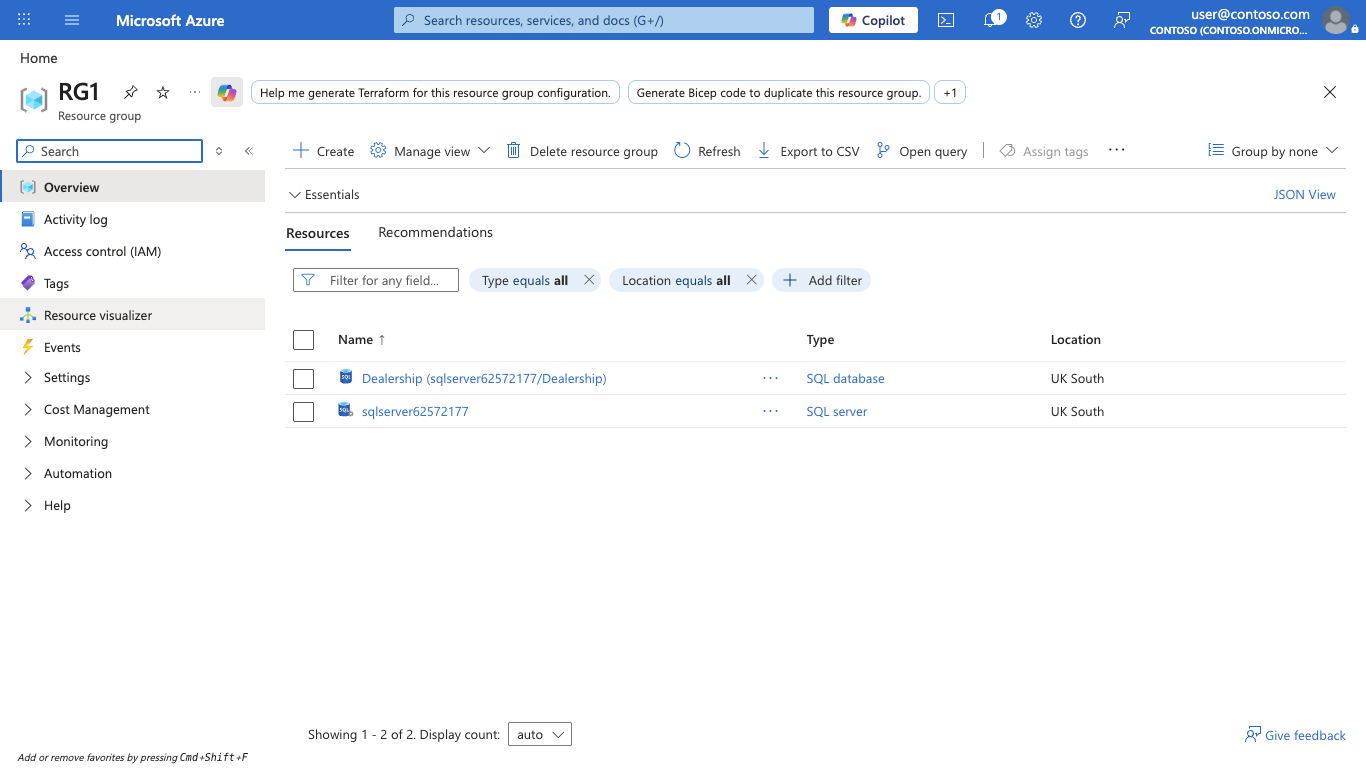Click Add filter
This screenshot has height=768, width=1366.
(x=822, y=280)
